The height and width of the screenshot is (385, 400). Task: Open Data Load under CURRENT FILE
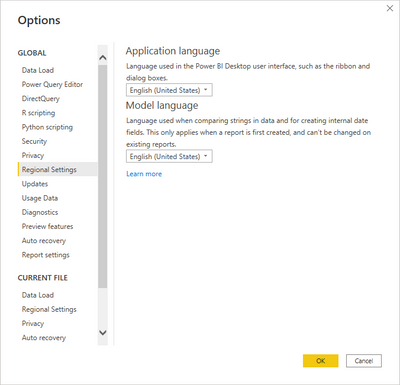(x=38, y=295)
